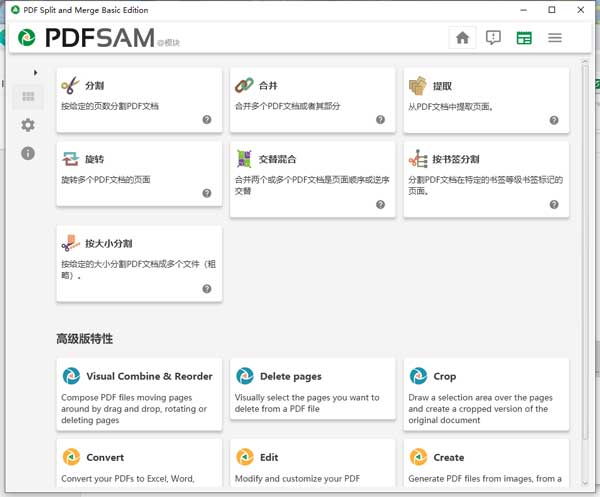600x497 pixels.
Task: Click 'Visually select the pages' description
Action: (x=307, y=403)
